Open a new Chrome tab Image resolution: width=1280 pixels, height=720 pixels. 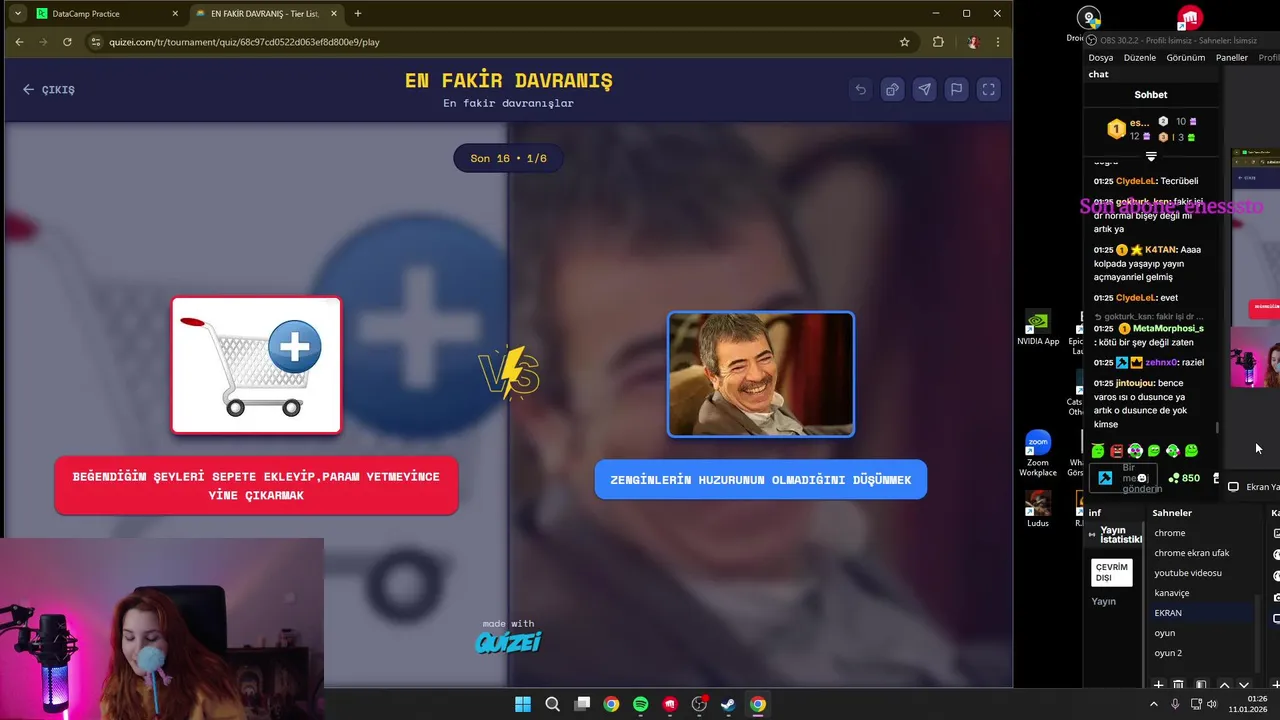click(x=358, y=14)
